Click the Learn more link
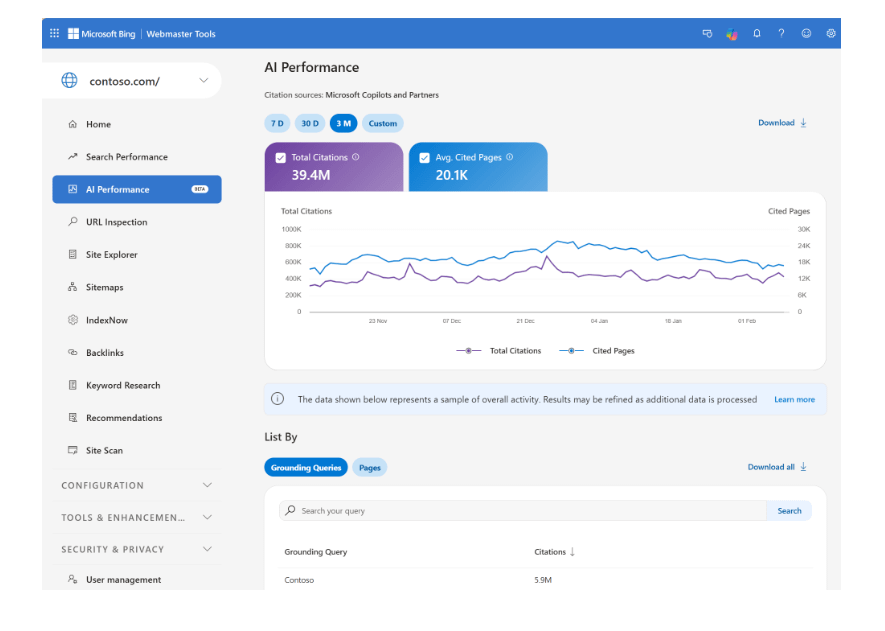The width and height of the screenshot is (885, 631). pyautogui.click(x=794, y=400)
